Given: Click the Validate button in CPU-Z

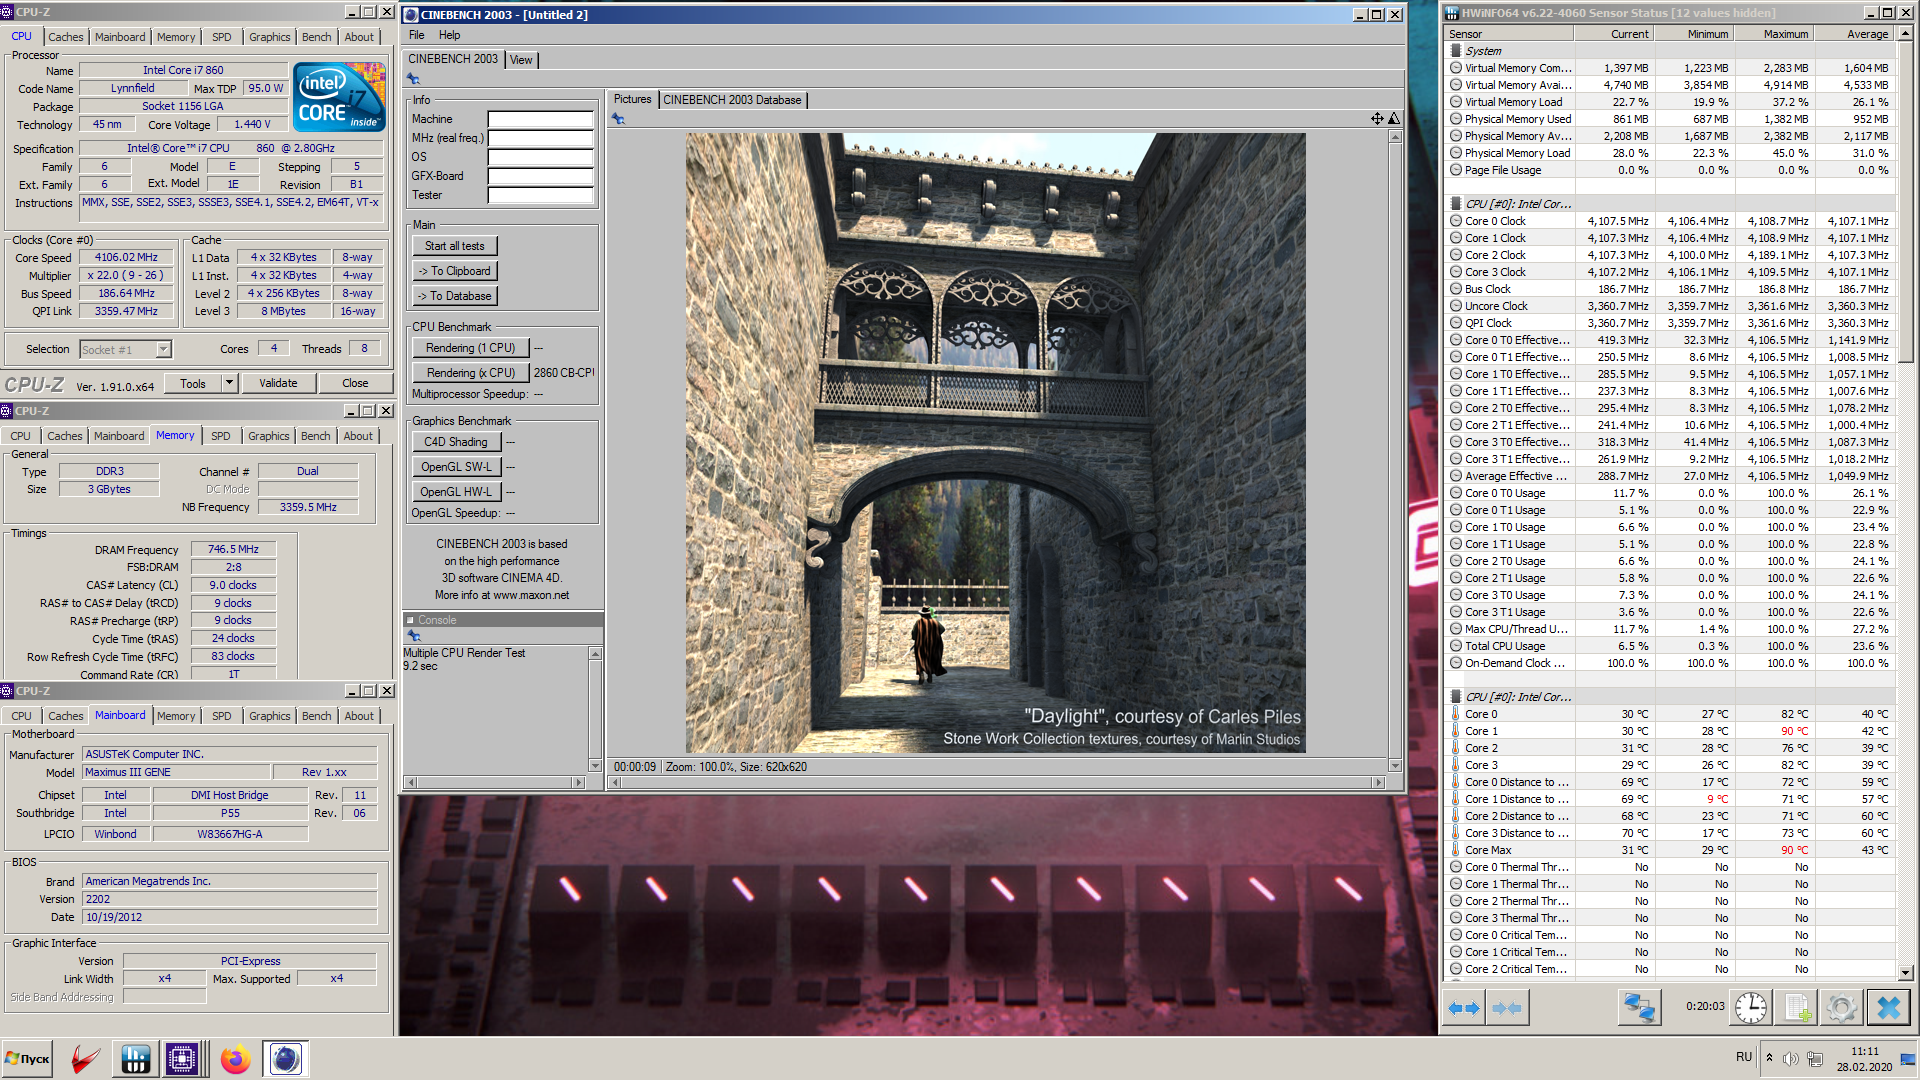Looking at the screenshot, I should 278,383.
